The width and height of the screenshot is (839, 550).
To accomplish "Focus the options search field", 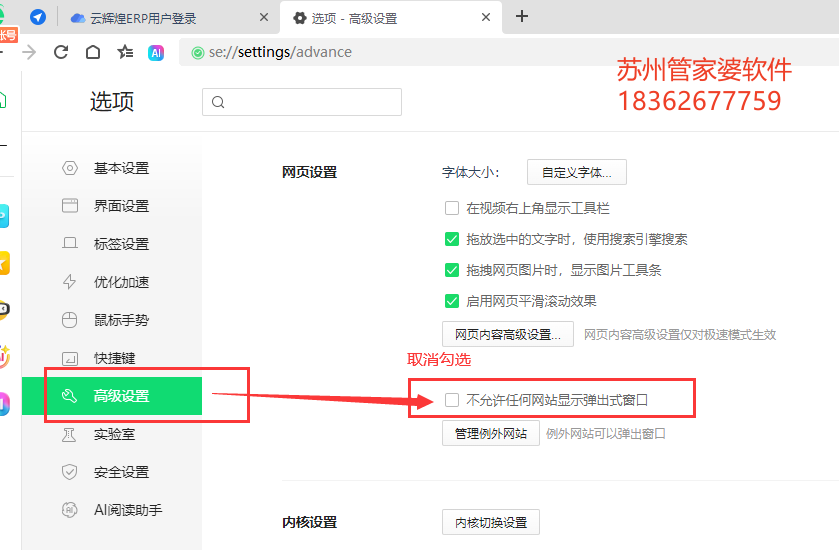I will coord(302,102).
